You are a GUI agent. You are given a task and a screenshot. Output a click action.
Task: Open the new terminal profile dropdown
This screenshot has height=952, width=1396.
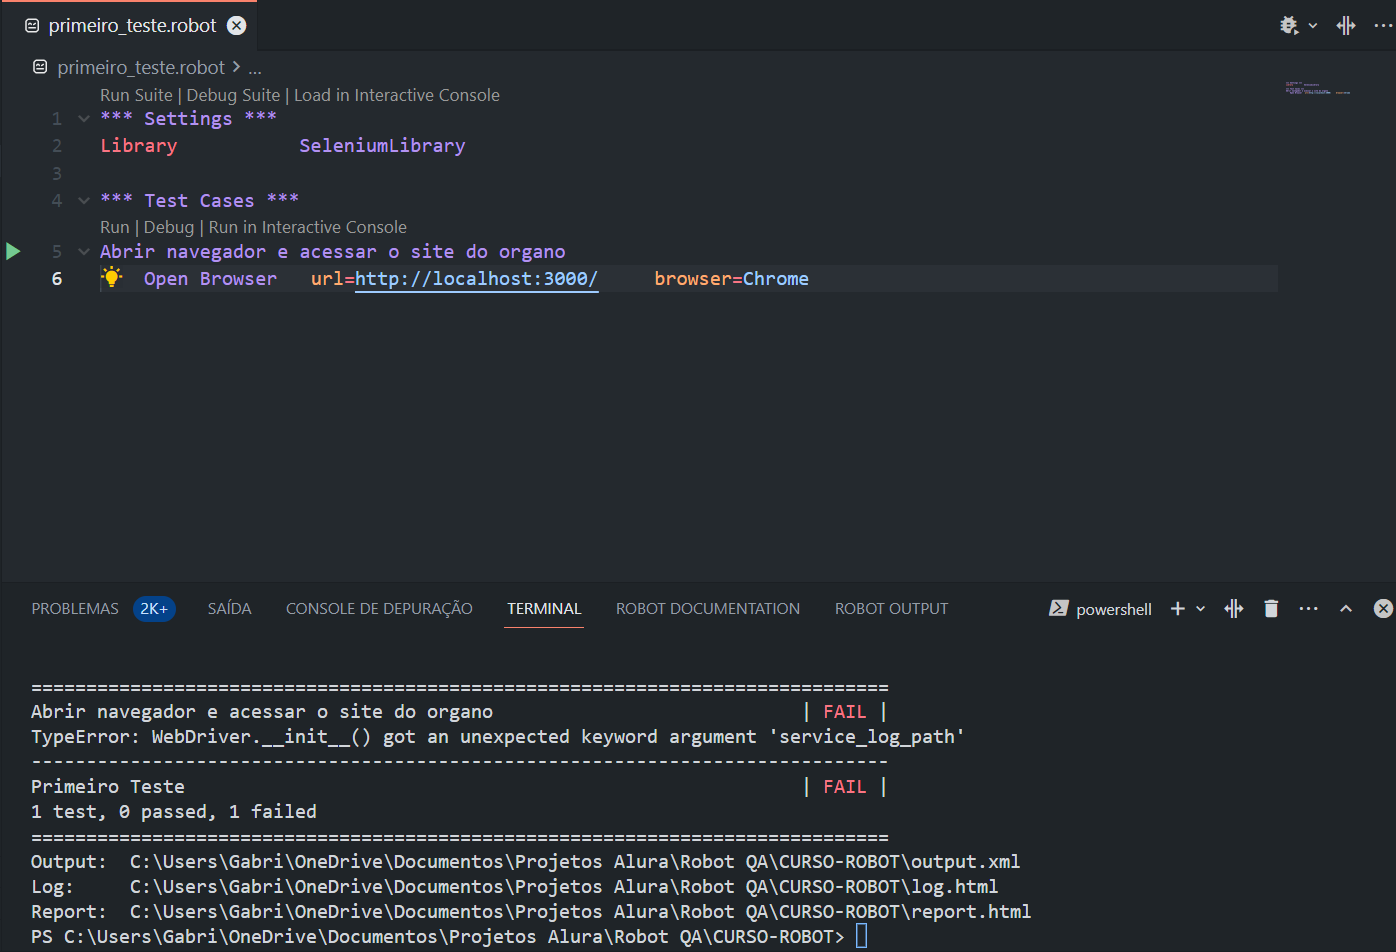pyautogui.click(x=1201, y=609)
